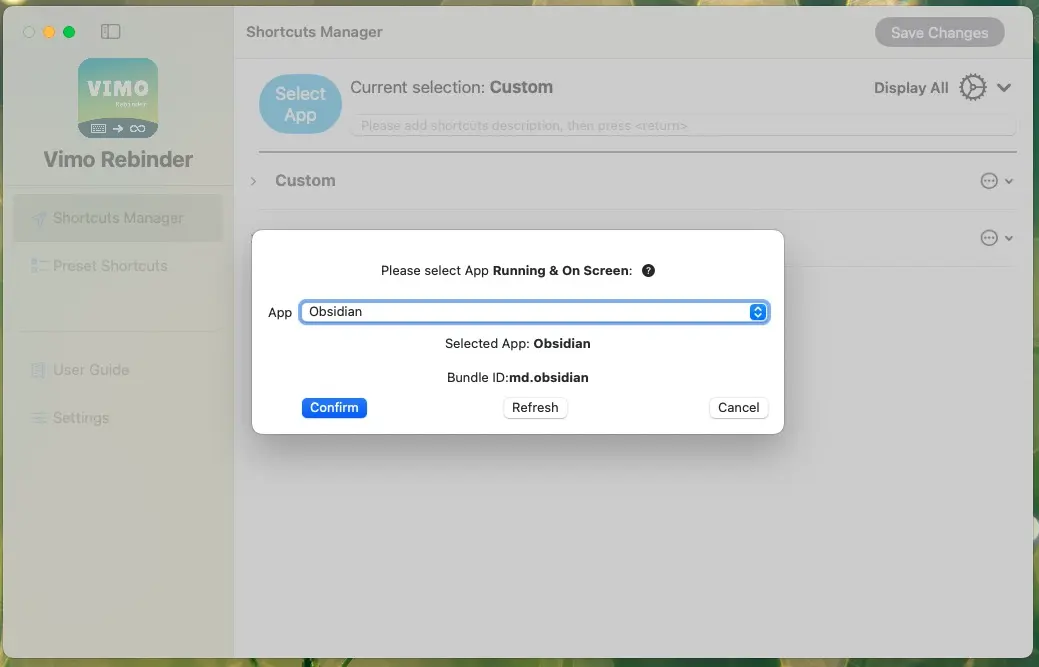
Task: Cancel the app selection dialog
Action: pyautogui.click(x=738, y=408)
